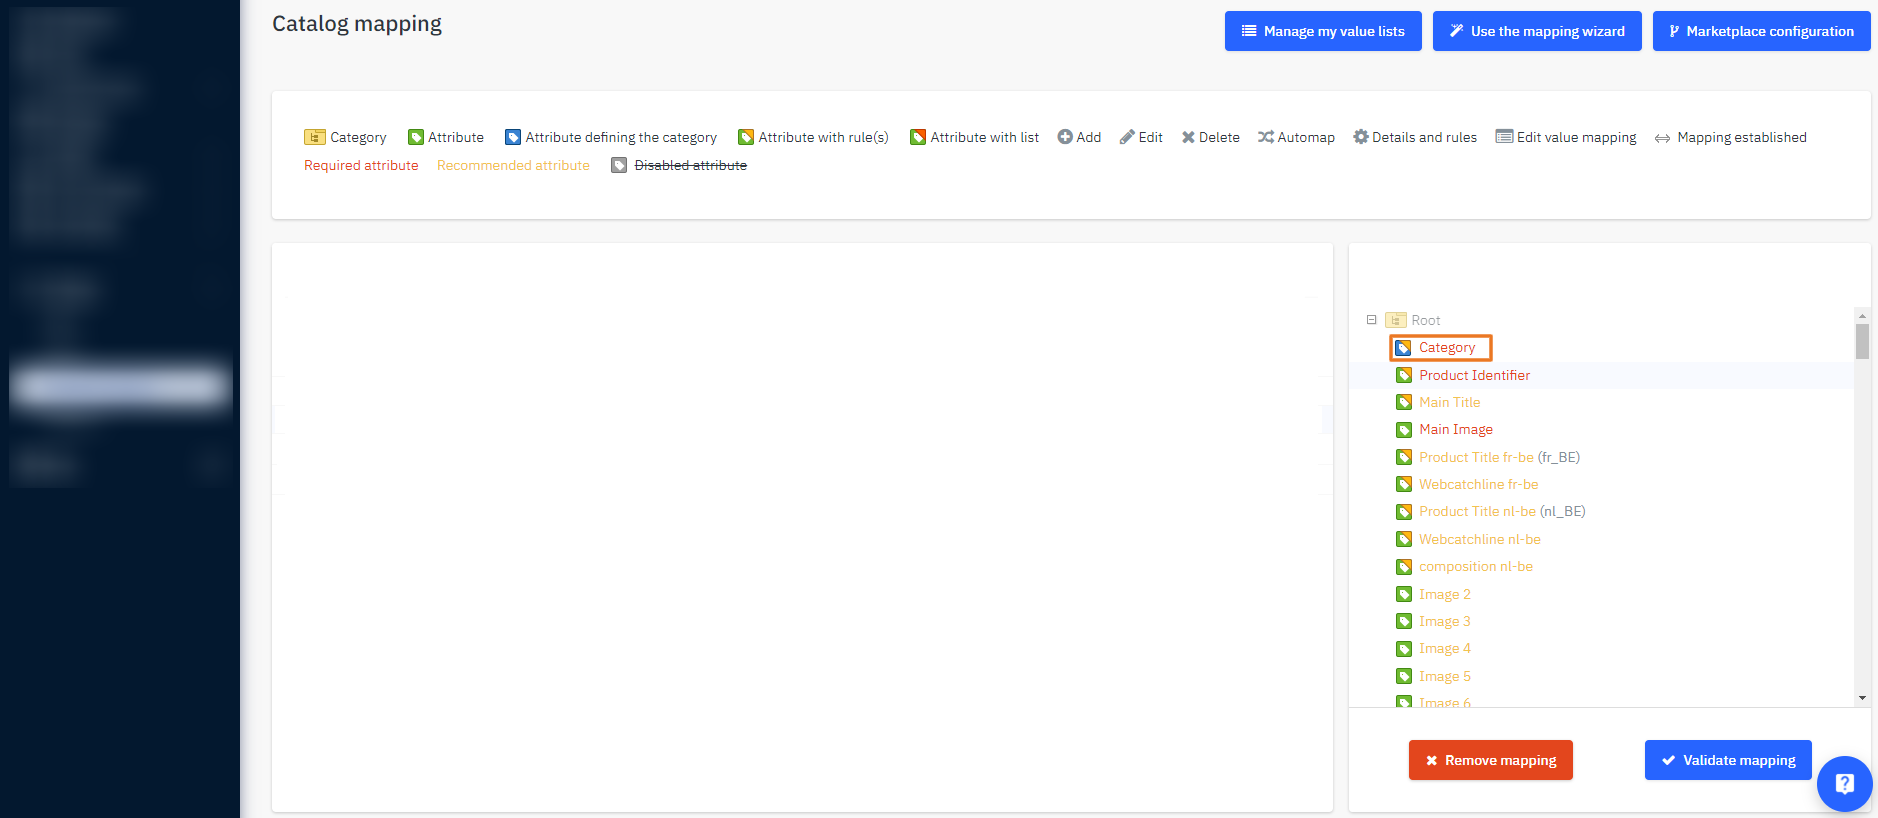Click the tag icon next to Main Image
This screenshot has height=818, width=1878.
[x=1404, y=430]
